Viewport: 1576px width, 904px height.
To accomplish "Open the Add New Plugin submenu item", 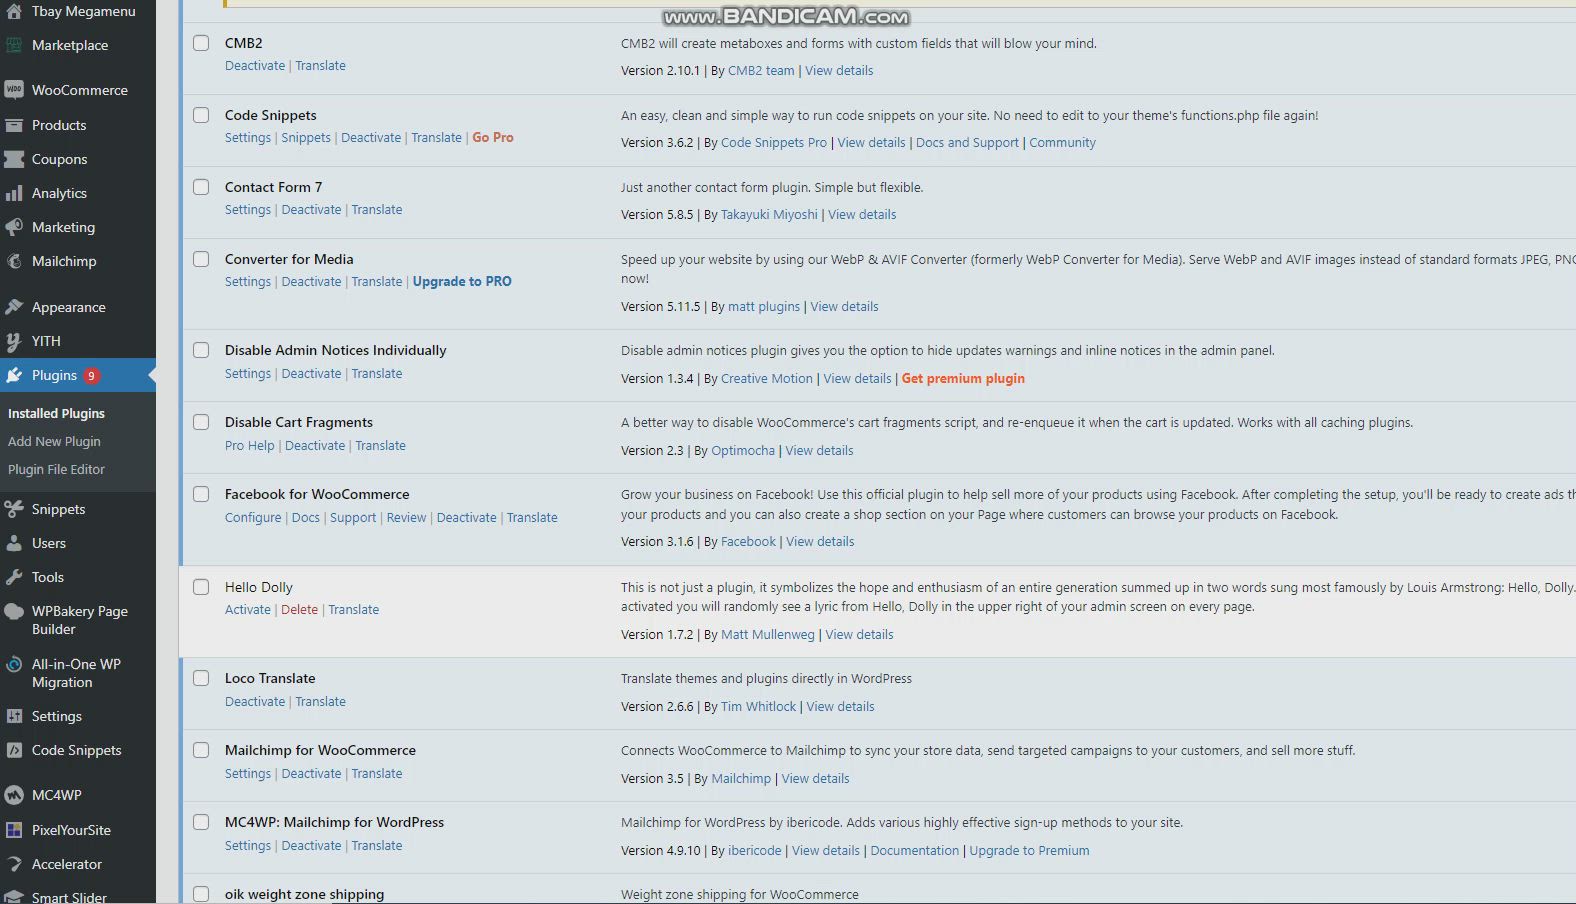I will click(54, 441).
